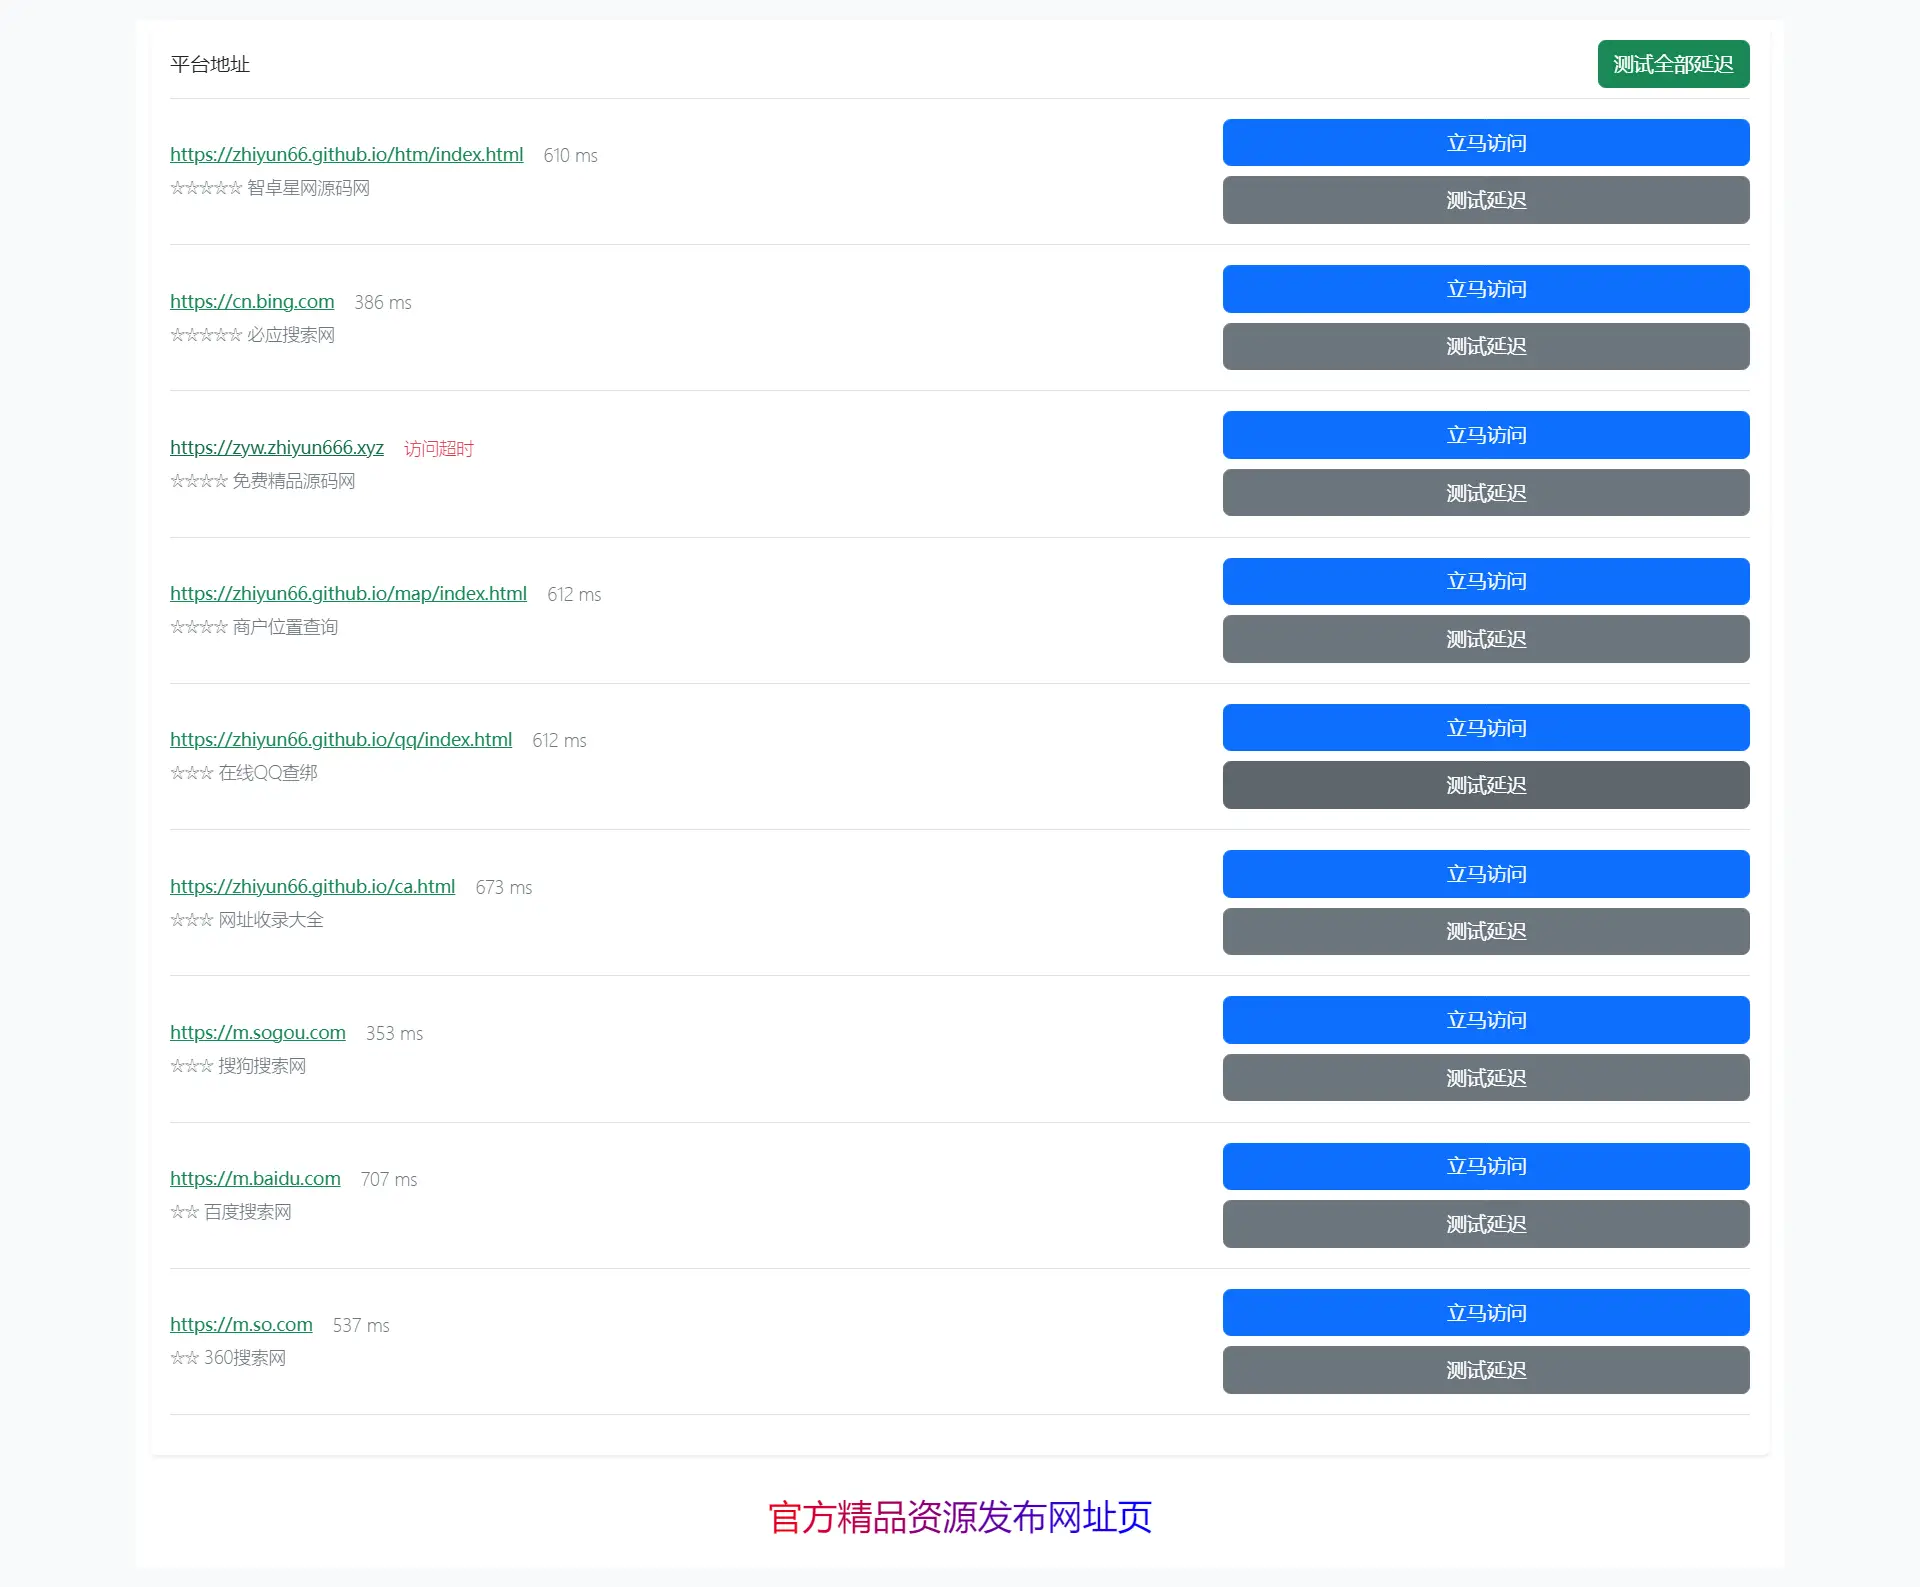Viewport: 1920px width, 1587px height.
Task: Visit the https://zyw.zhiyun666.xyz link
Action: (x=276, y=447)
